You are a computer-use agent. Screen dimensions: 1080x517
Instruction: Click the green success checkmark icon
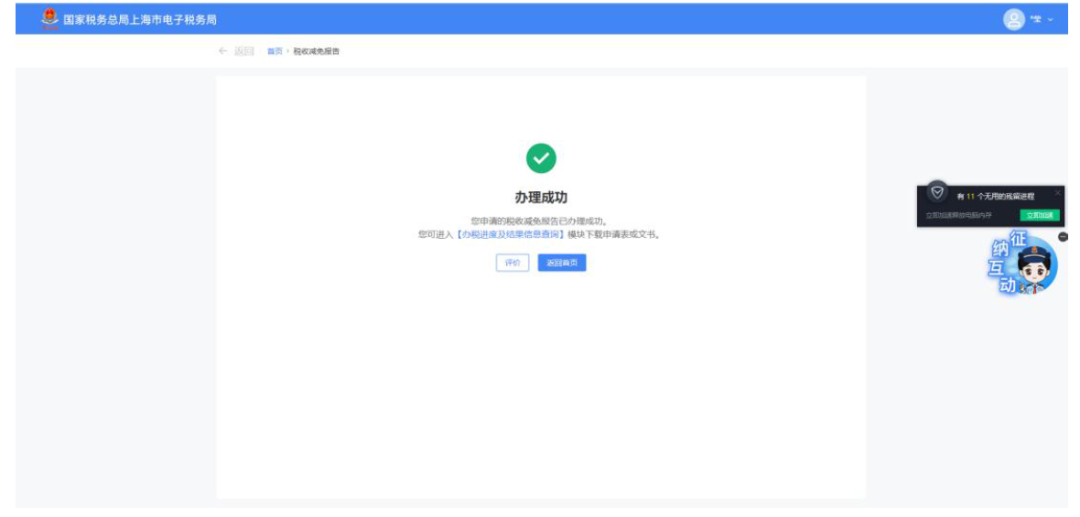[541, 158]
